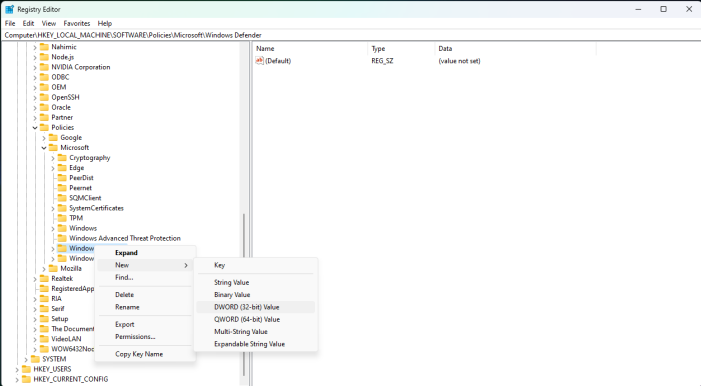Click the TPM folder icon

pos(62,218)
